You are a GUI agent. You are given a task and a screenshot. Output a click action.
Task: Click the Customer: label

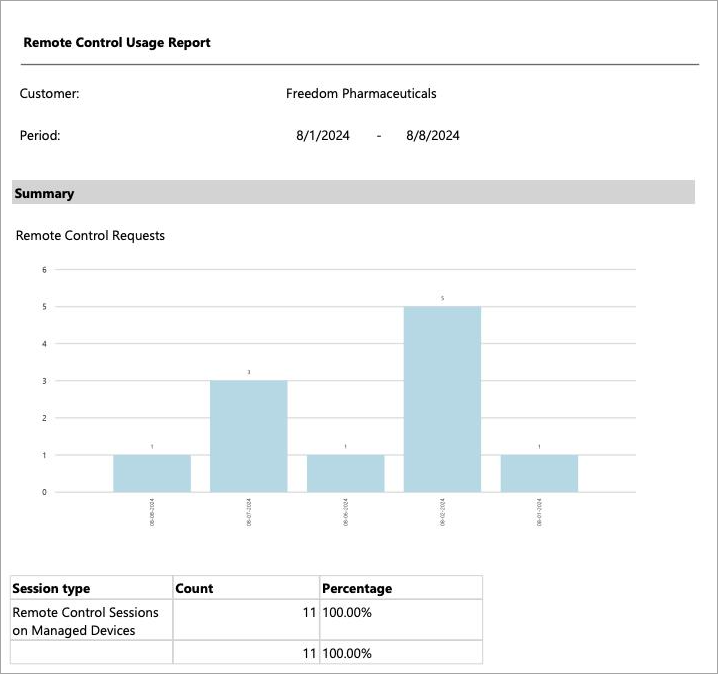pos(49,94)
